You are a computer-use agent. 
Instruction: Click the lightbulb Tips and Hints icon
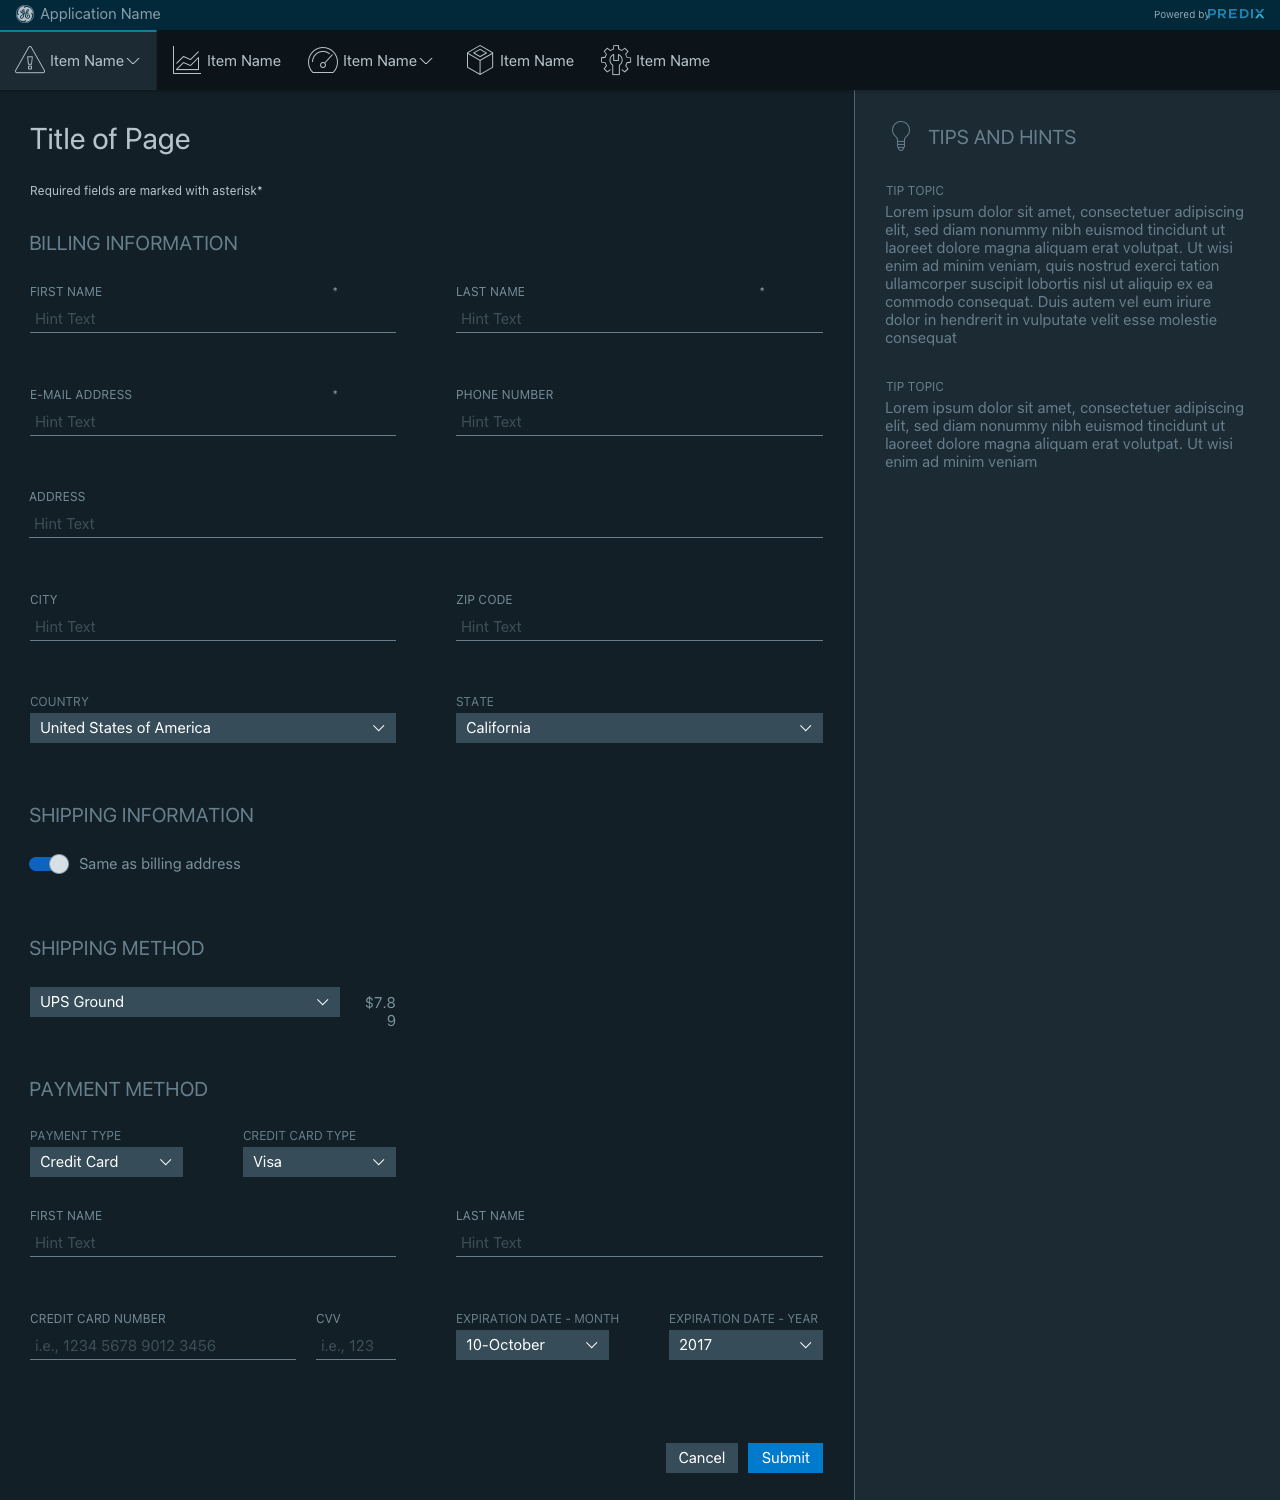[x=900, y=136]
